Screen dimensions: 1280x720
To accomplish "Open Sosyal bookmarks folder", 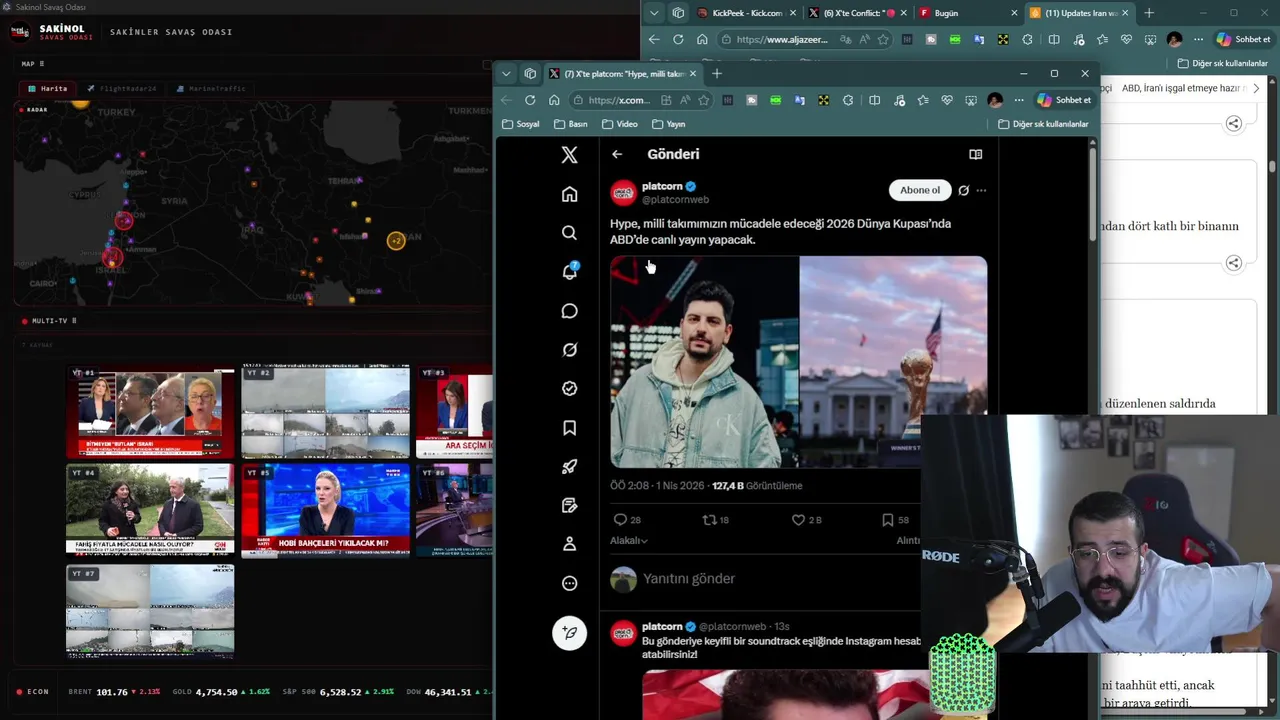I will tap(521, 124).
